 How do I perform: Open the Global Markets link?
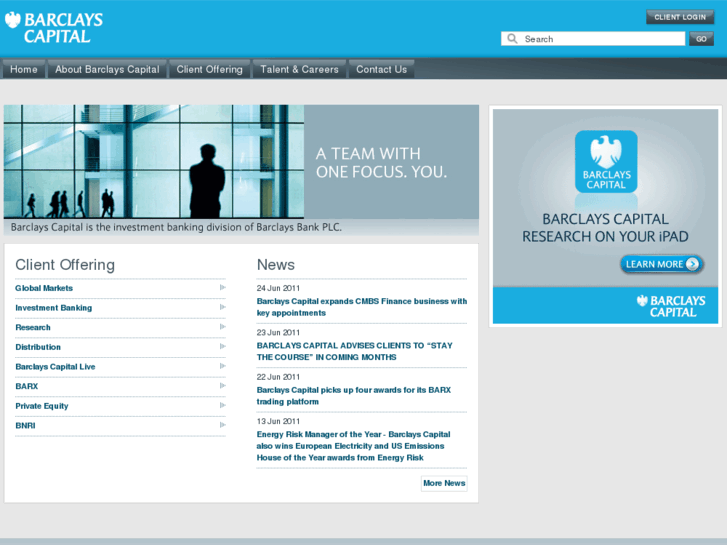pyautogui.click(x=44, y=288)
